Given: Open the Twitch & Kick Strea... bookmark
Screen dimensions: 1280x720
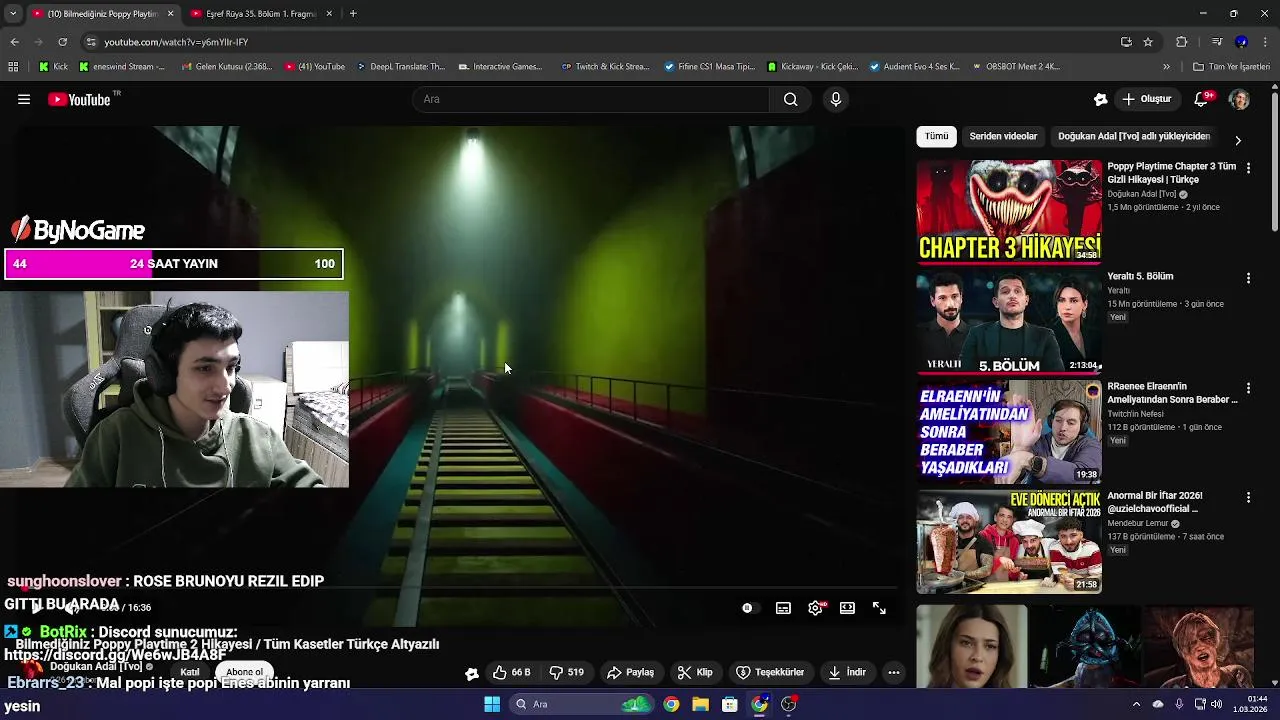Looking at the screenshot, I should click(x=605, y=67).
